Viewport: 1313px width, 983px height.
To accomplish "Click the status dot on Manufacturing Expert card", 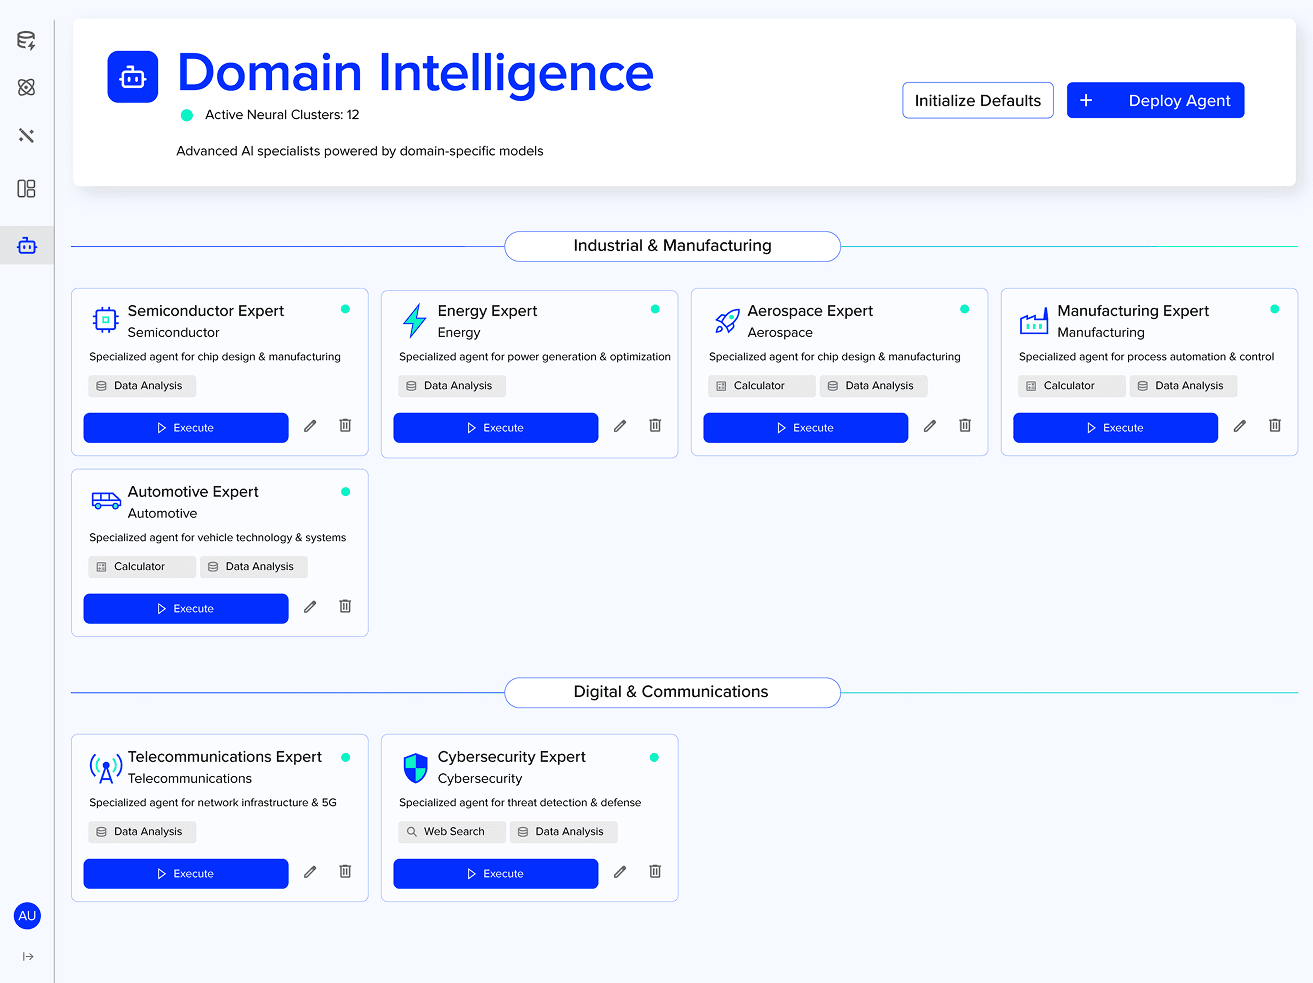I will (x=1275, y=310).
